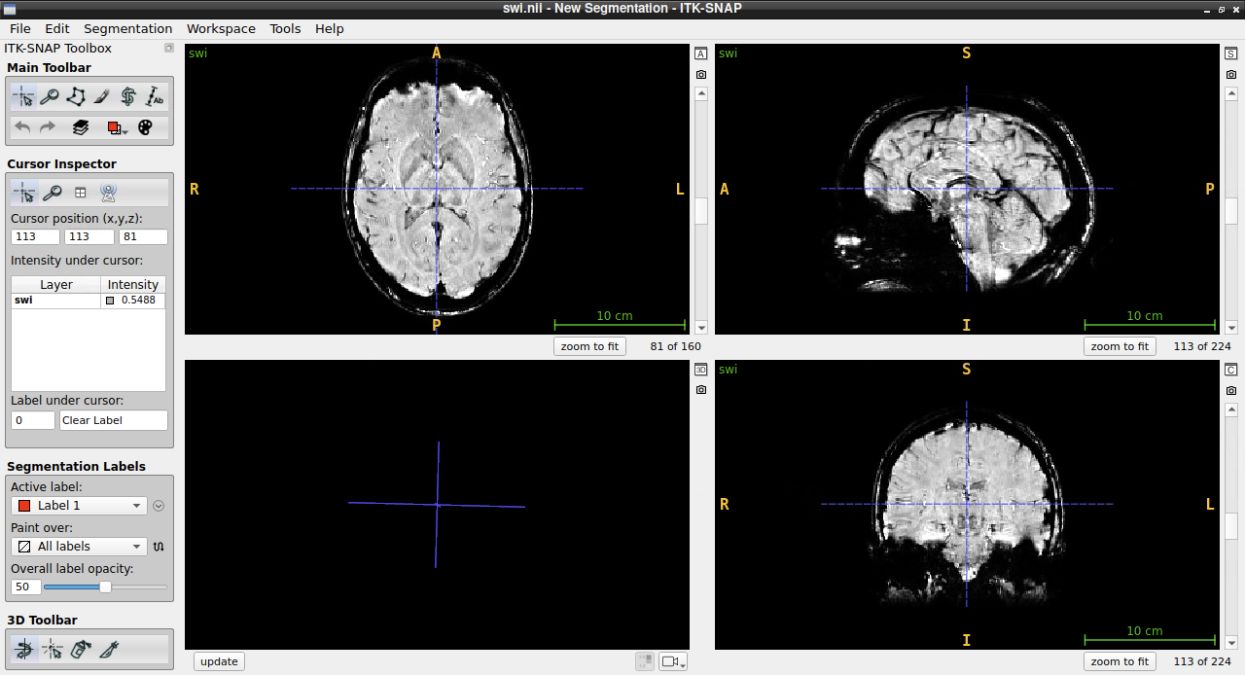
Task: Expand the 3D view layout toggle
Action: tap(701, 369)
